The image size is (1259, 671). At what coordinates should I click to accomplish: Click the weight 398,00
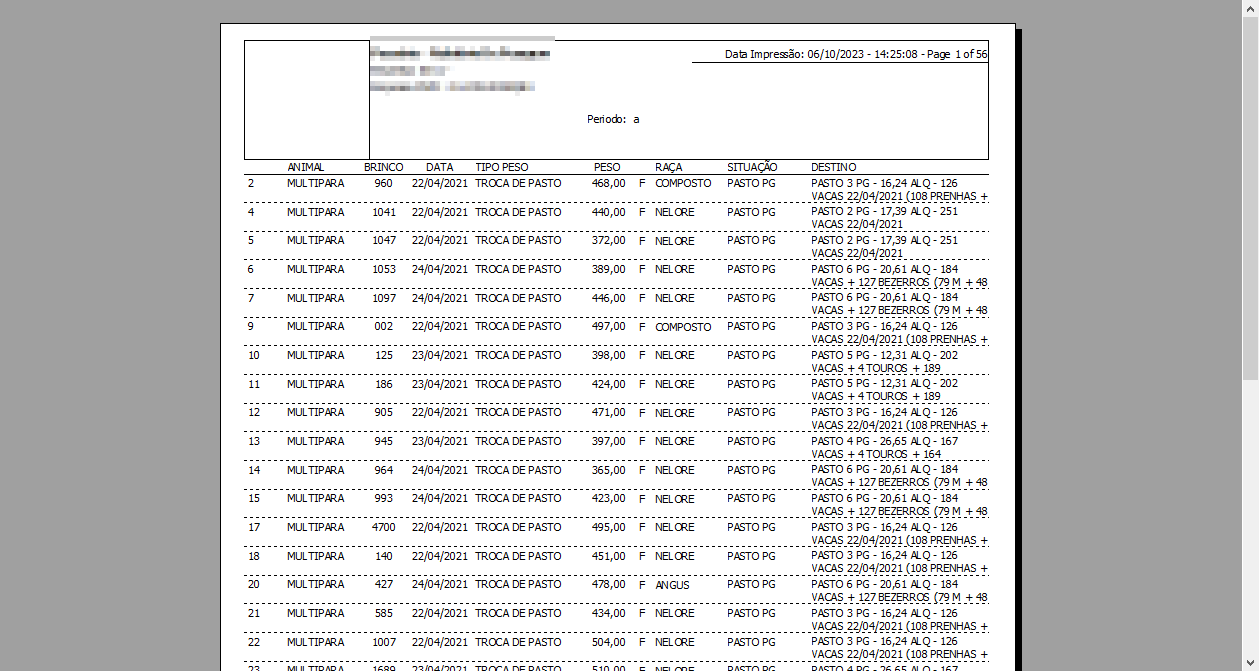(609, 355)
